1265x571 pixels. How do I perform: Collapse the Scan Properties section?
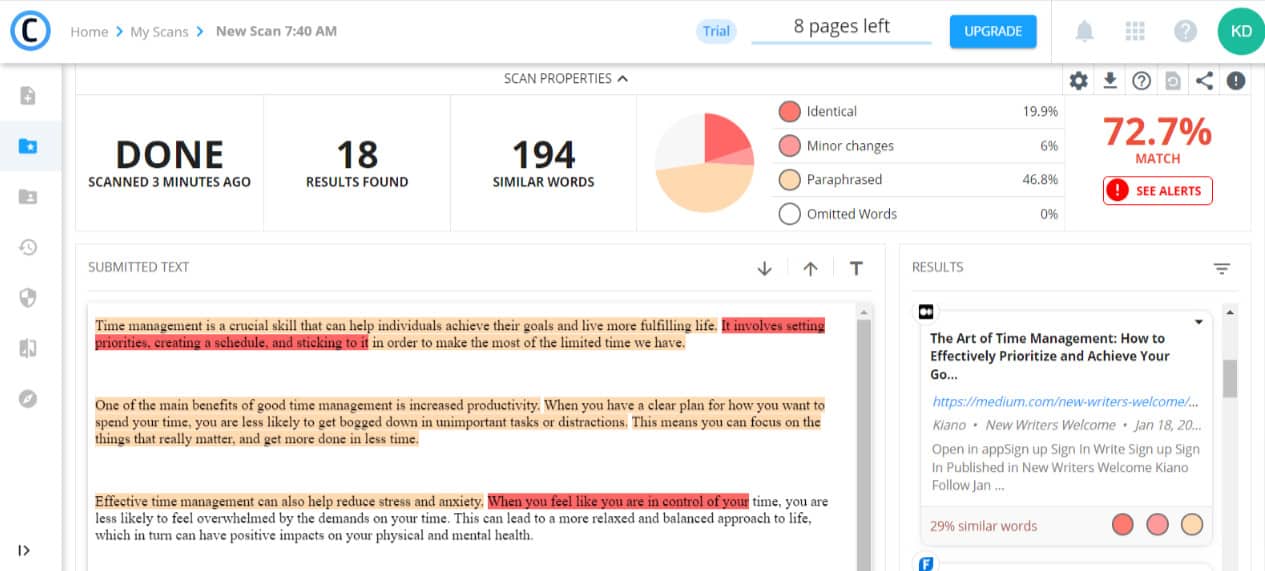click(566, 78)
